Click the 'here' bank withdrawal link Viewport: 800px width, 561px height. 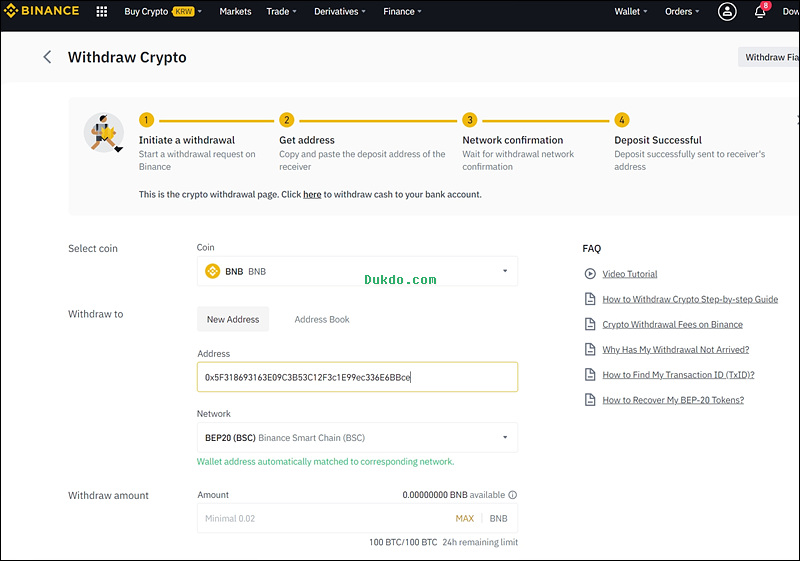click(x=312, y=194)
